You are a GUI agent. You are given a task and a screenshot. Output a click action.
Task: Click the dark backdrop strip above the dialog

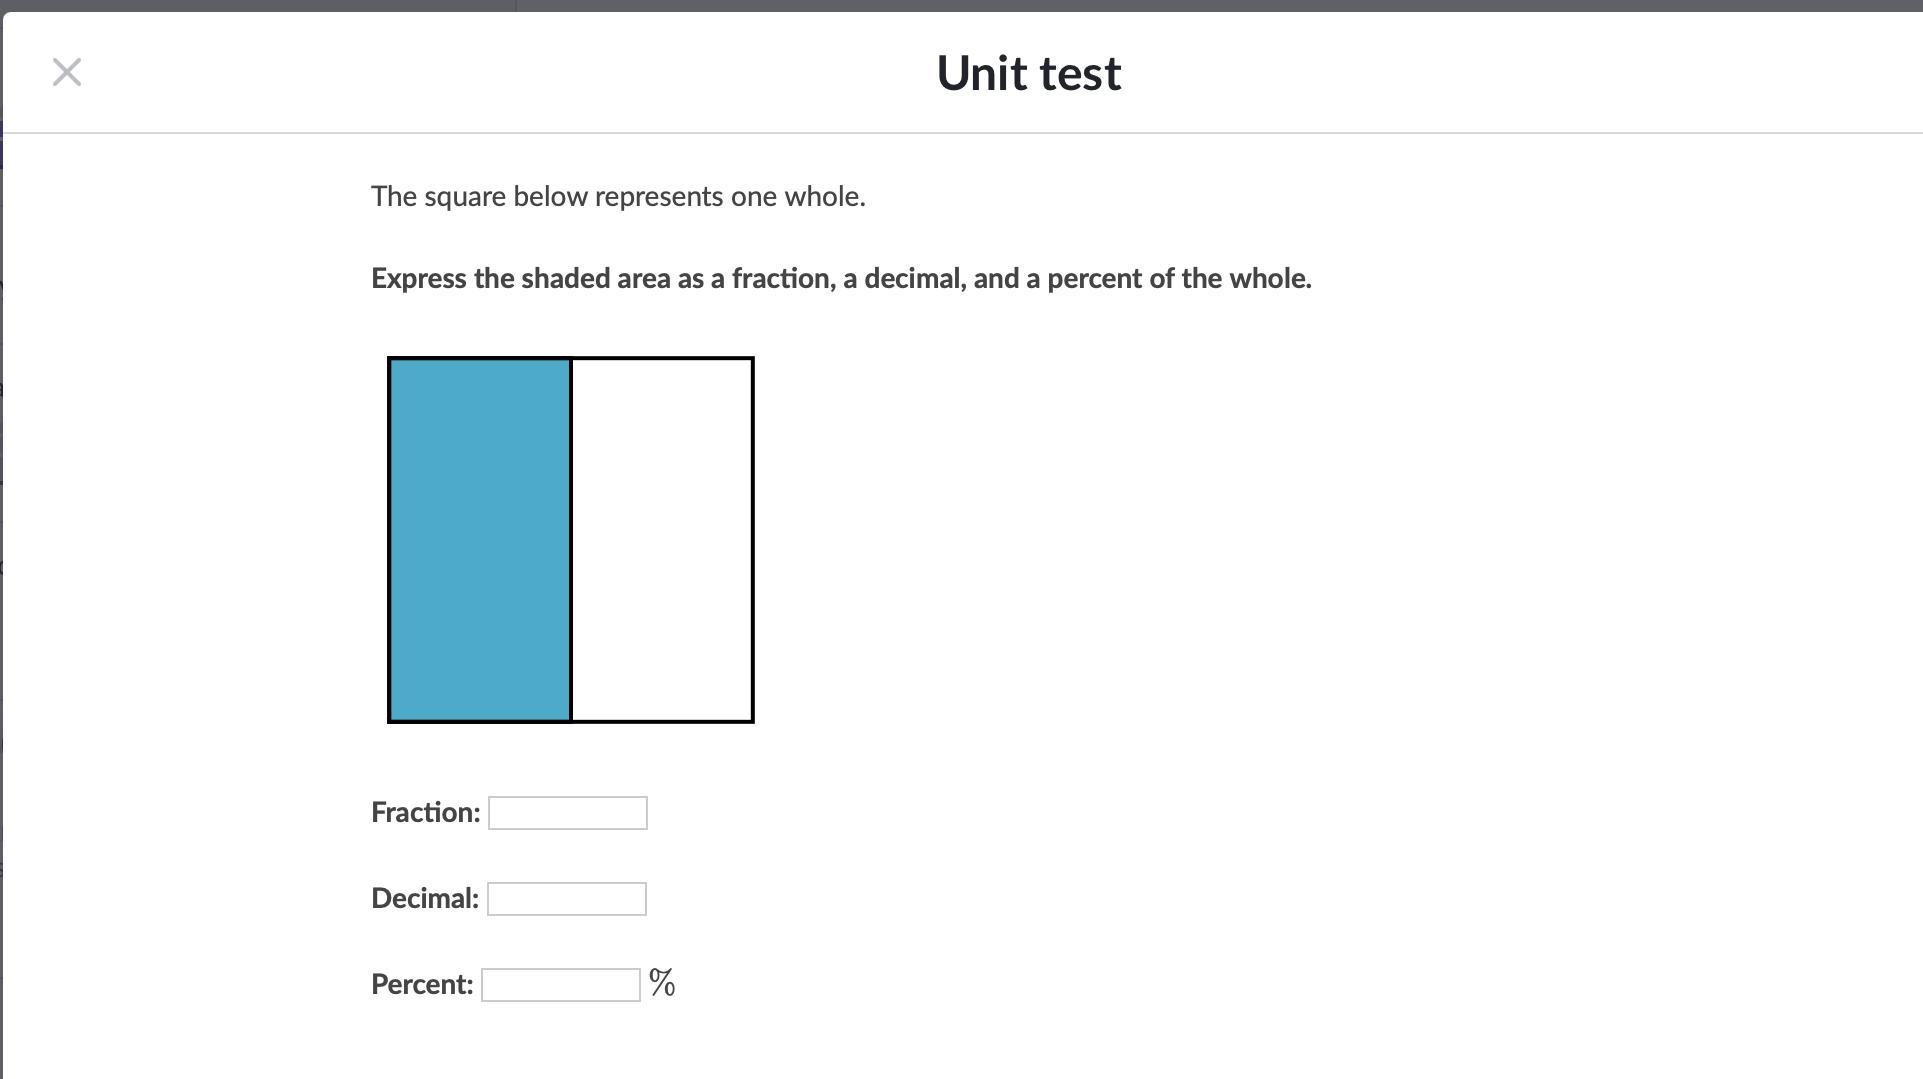pos(1200,5)
